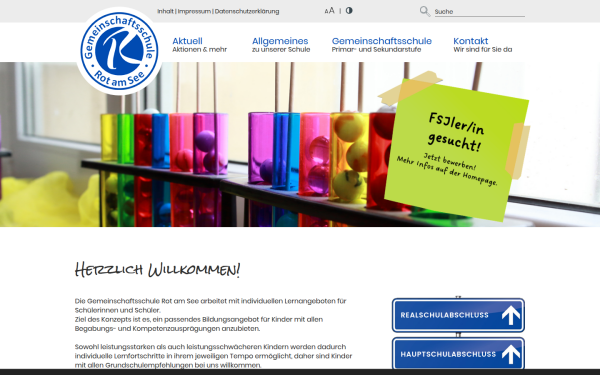Click the arrow on the Hauptschulabschluss sign

tap(511, 354)
